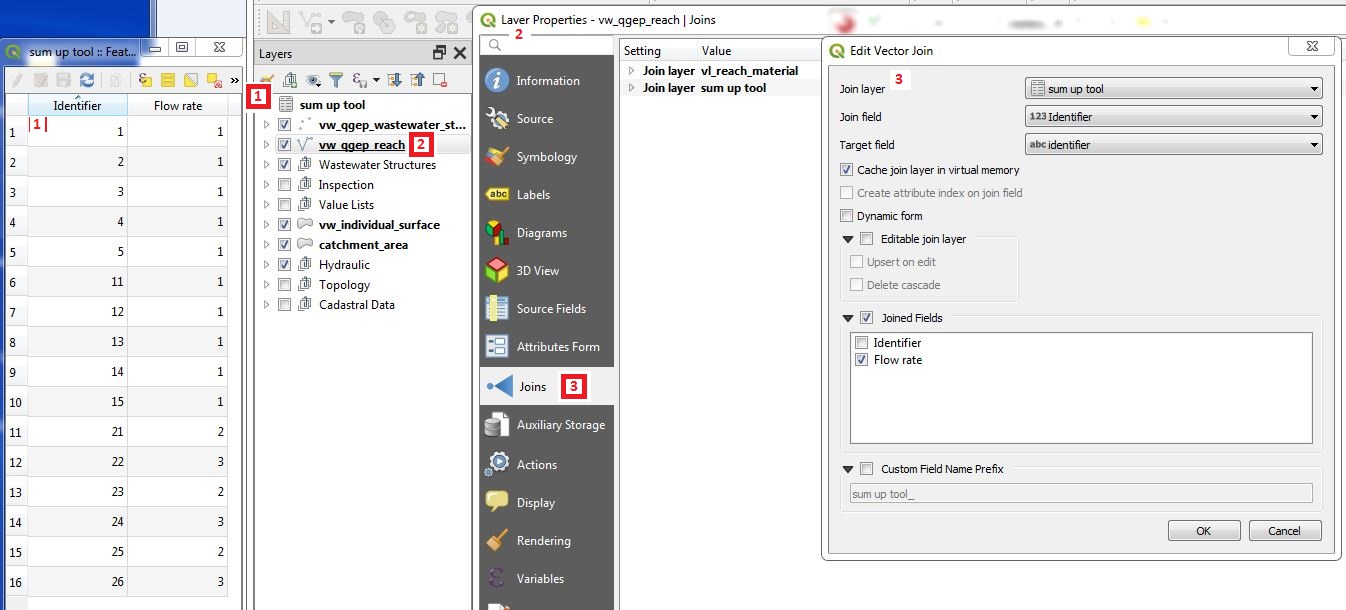Collapse Custom Field Name Prefix group triangle

[x=848, y=469]
